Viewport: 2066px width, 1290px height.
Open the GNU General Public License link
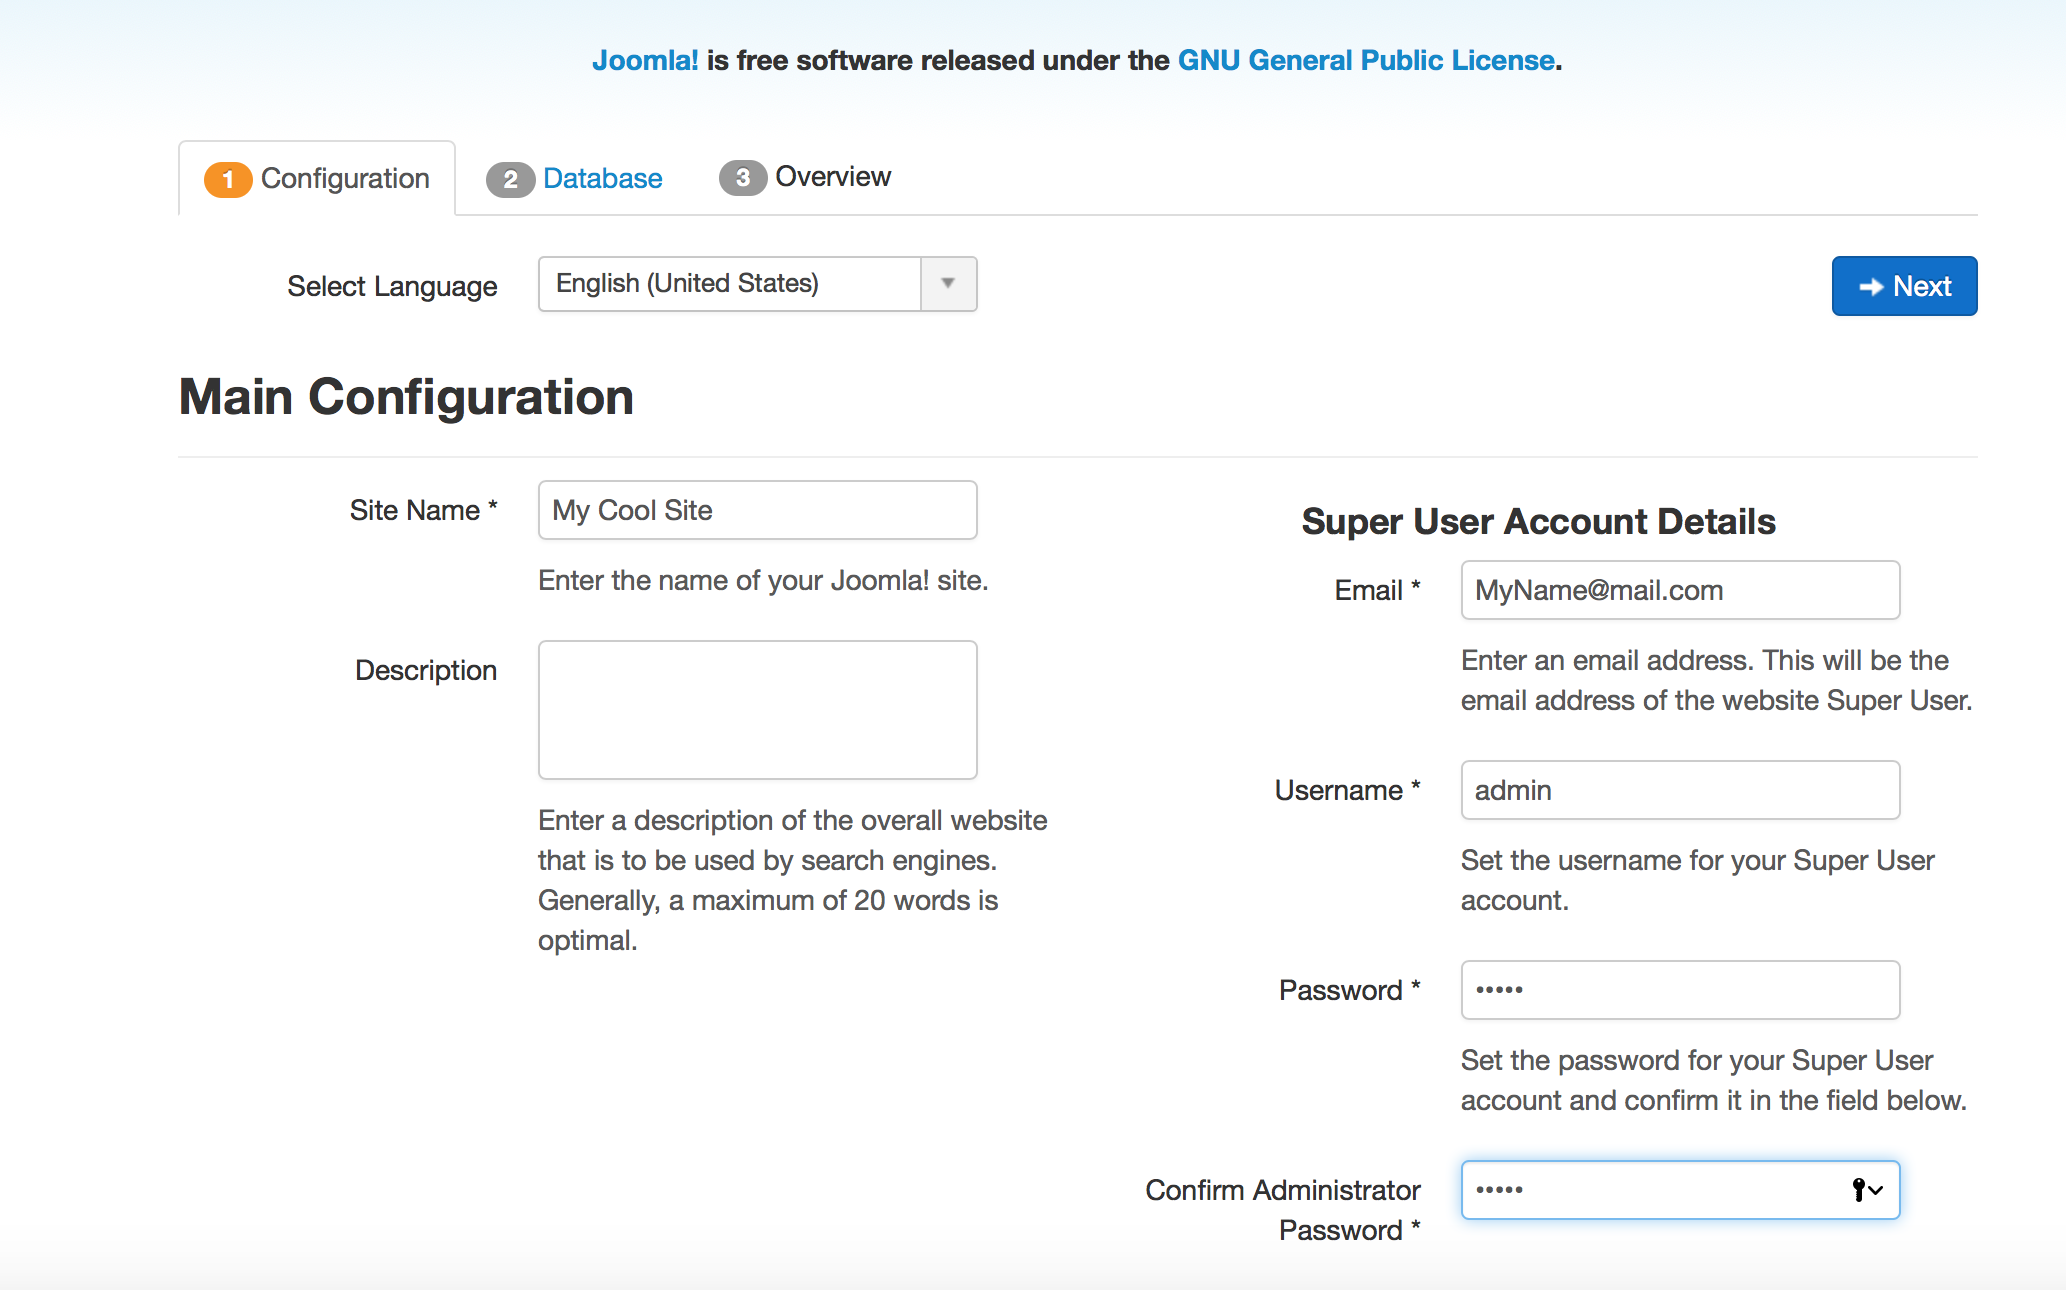tap(1366, 60)
